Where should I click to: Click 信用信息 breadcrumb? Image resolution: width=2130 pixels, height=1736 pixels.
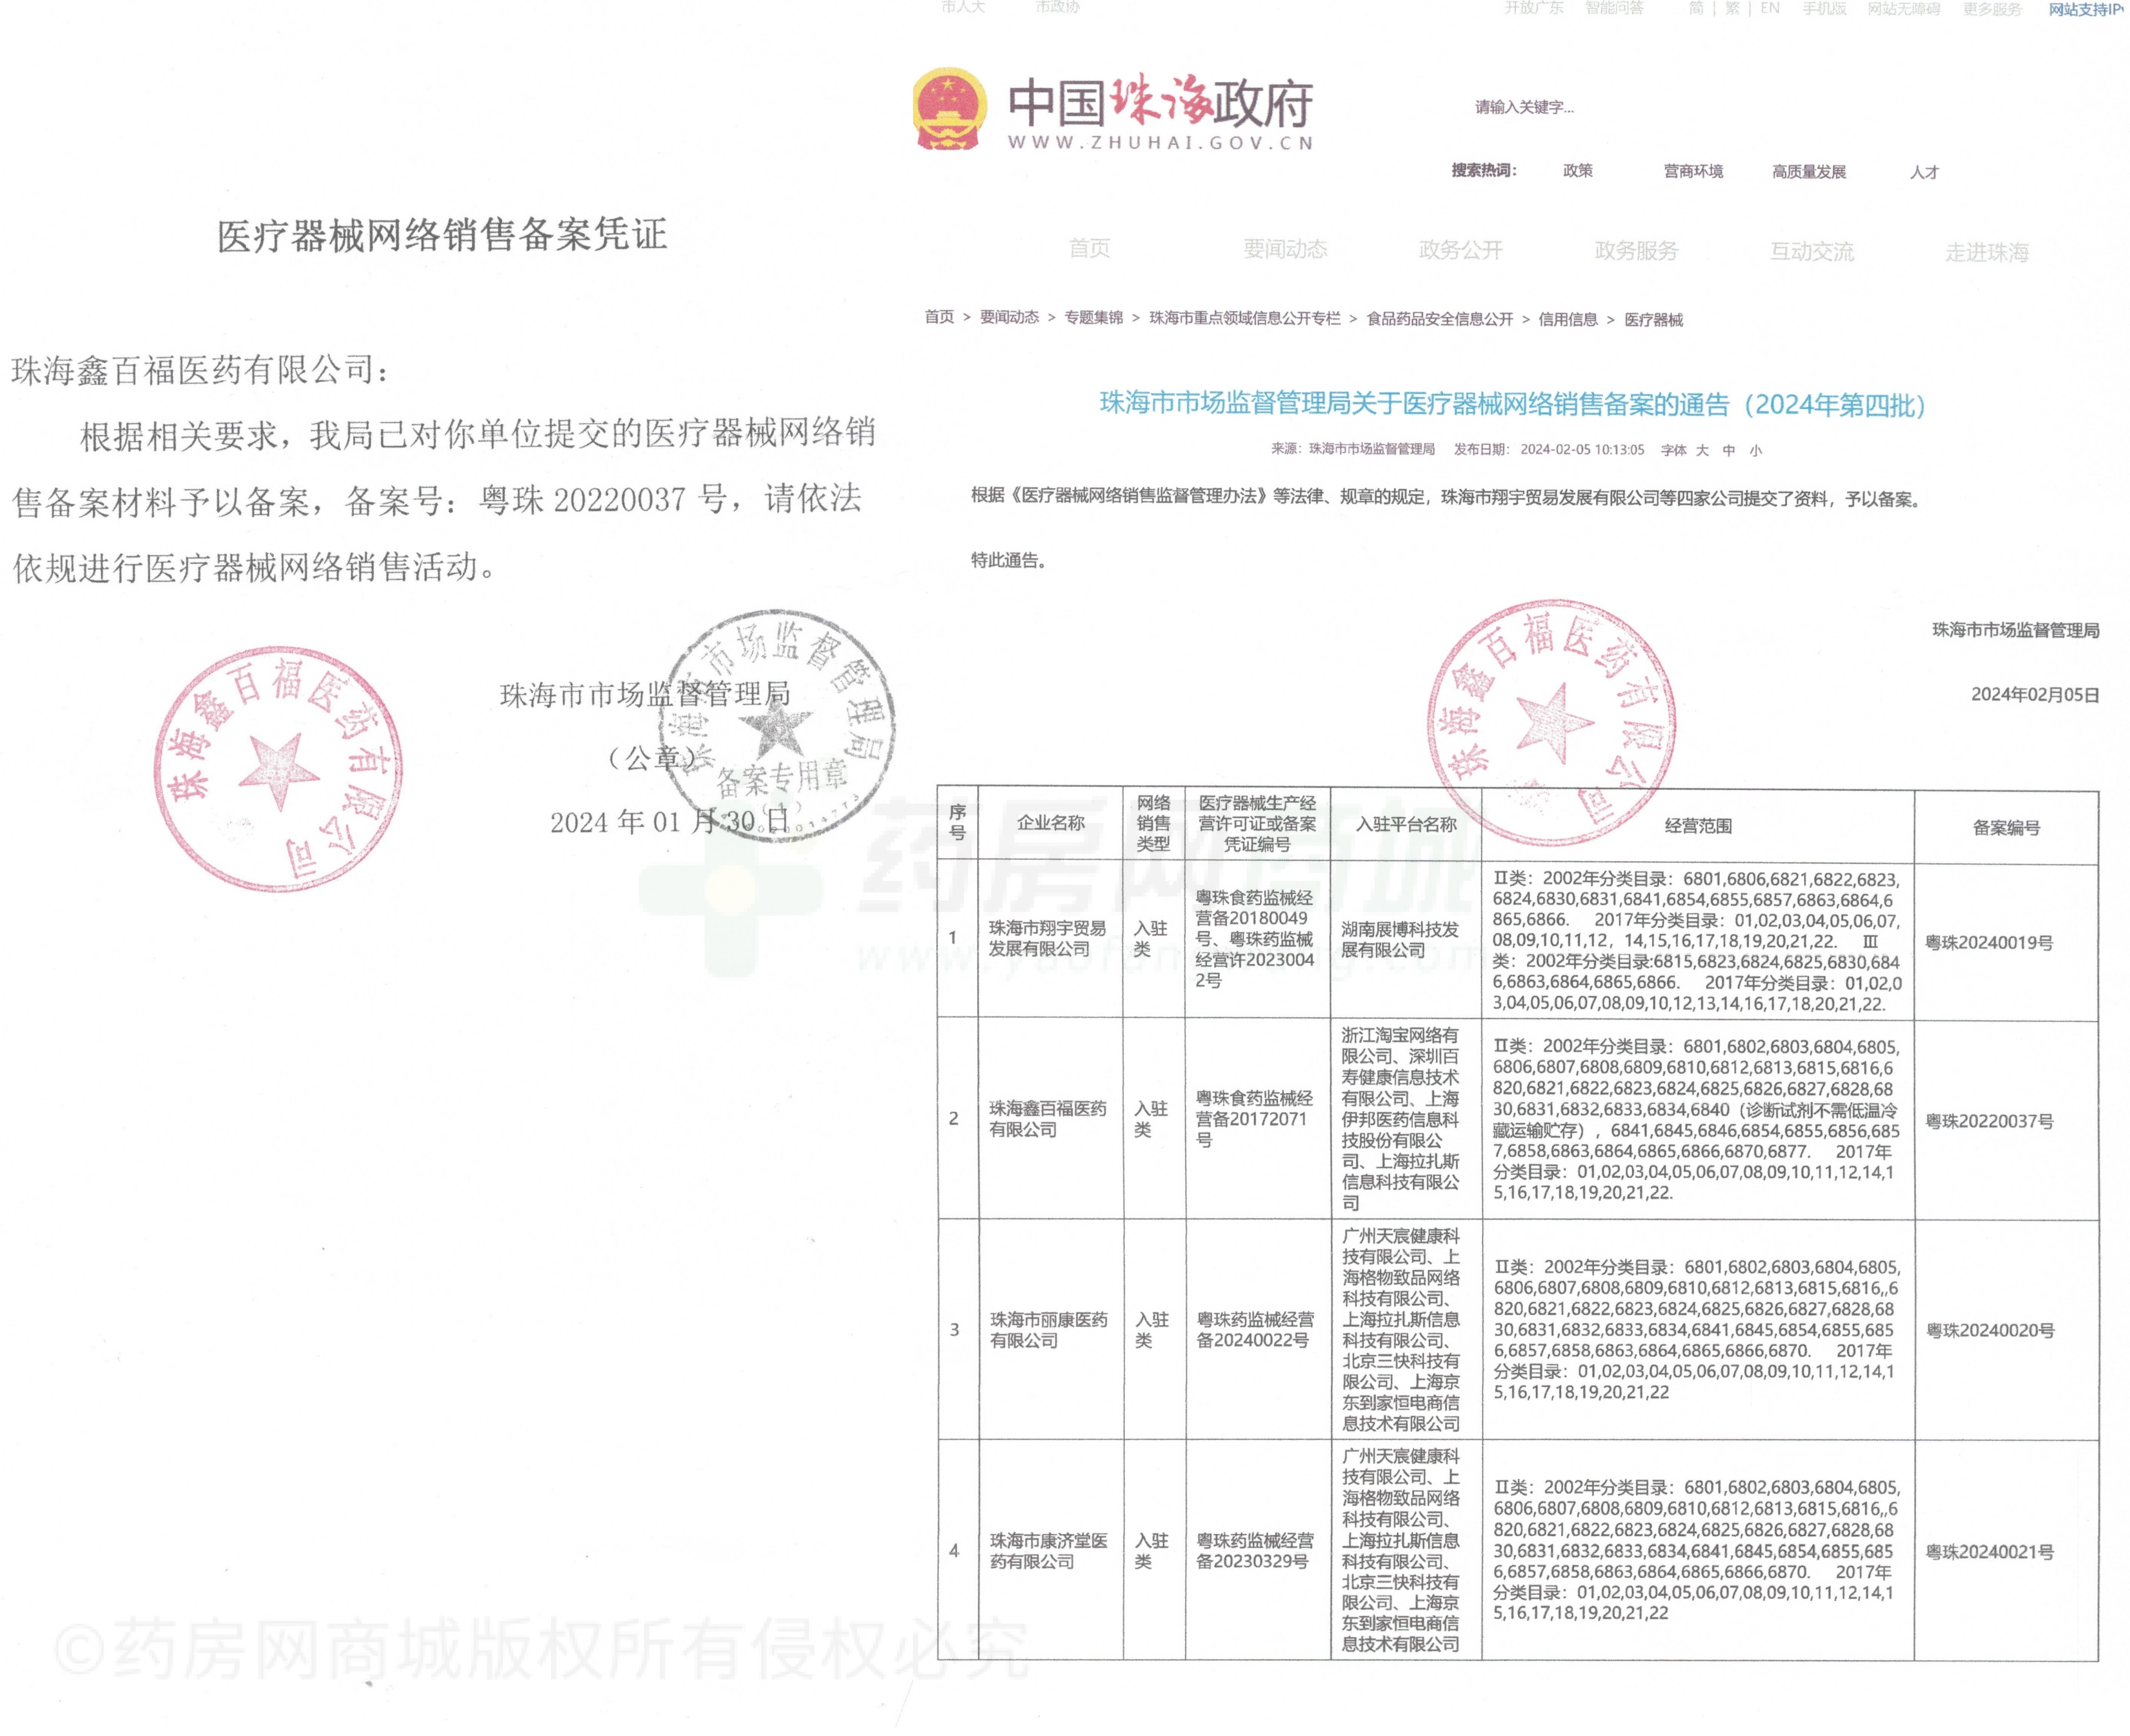tap(1567, 319)
